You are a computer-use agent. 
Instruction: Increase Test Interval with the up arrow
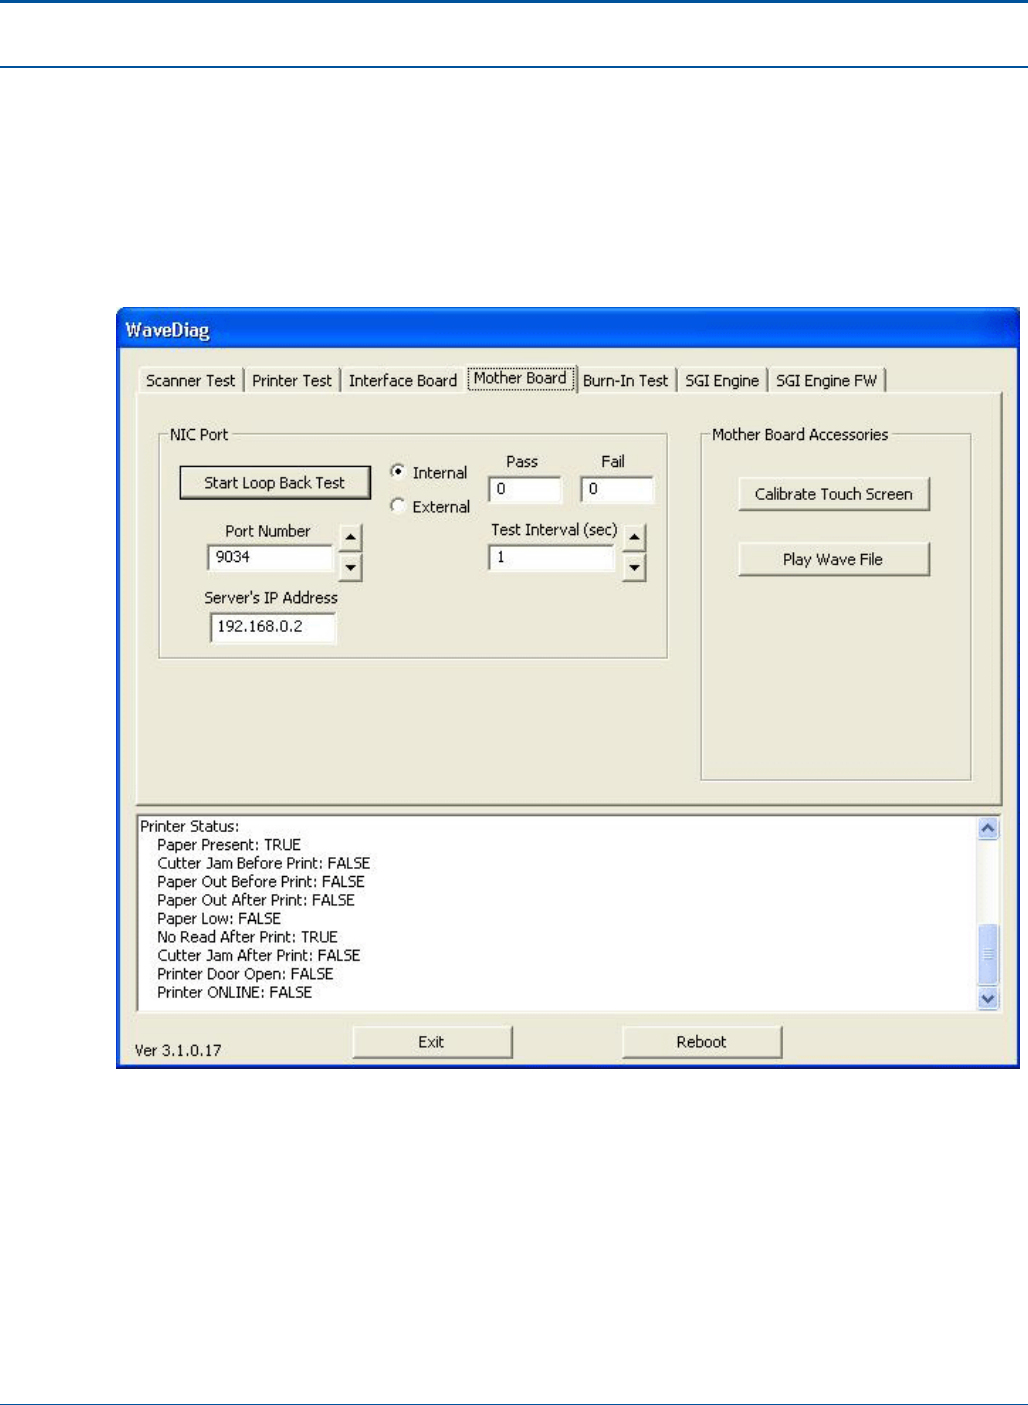pos(634,538)
